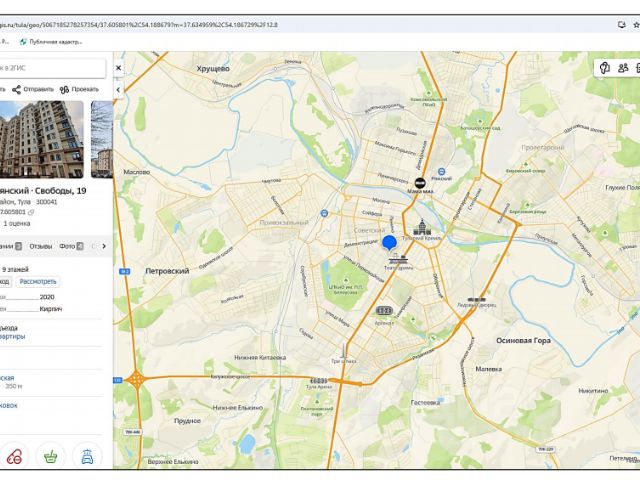This screenshot has height=480, width=640.
Task: Click the Театр драмы landmark icon
Action: [398, 259]
